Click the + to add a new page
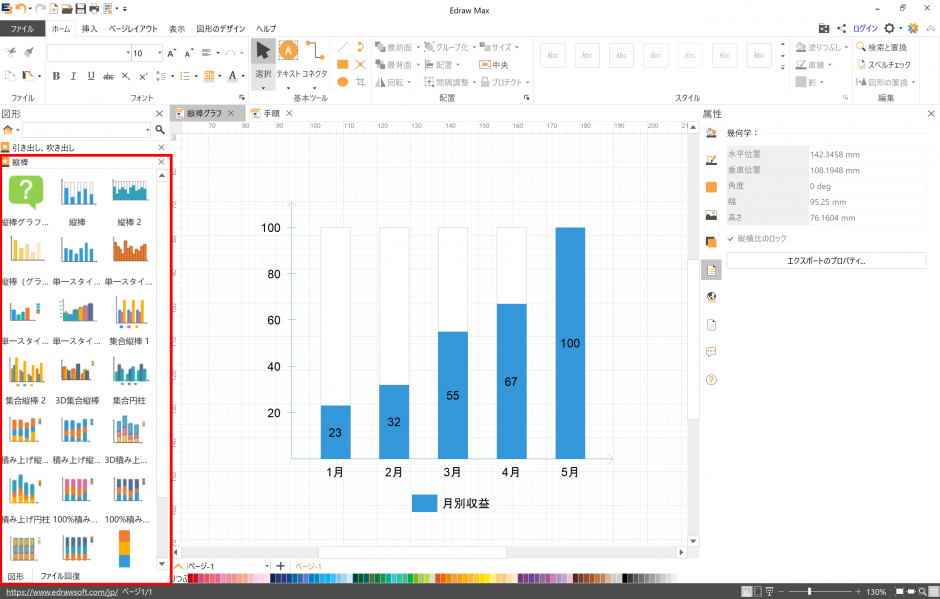 pos(282,565)
